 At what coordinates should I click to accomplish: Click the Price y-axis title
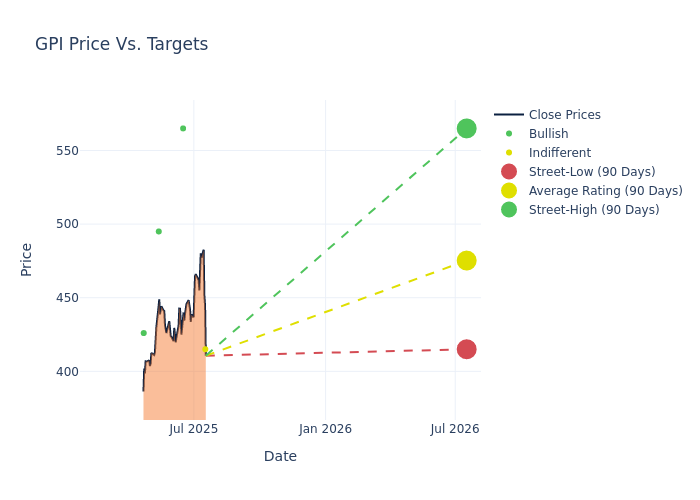coord(27,259)
